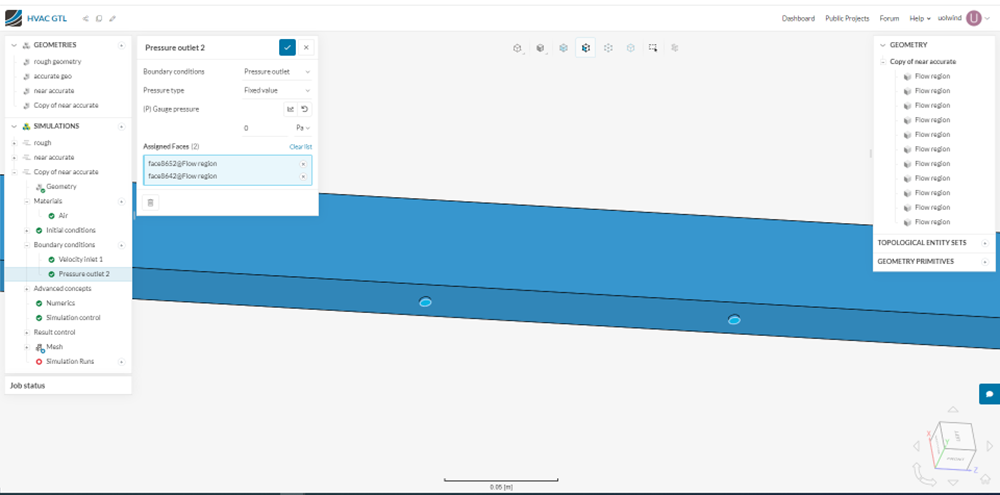Open the Boundary conditions type dropdown
This screenshot has width=1000, height=495.
pos(277,71)
